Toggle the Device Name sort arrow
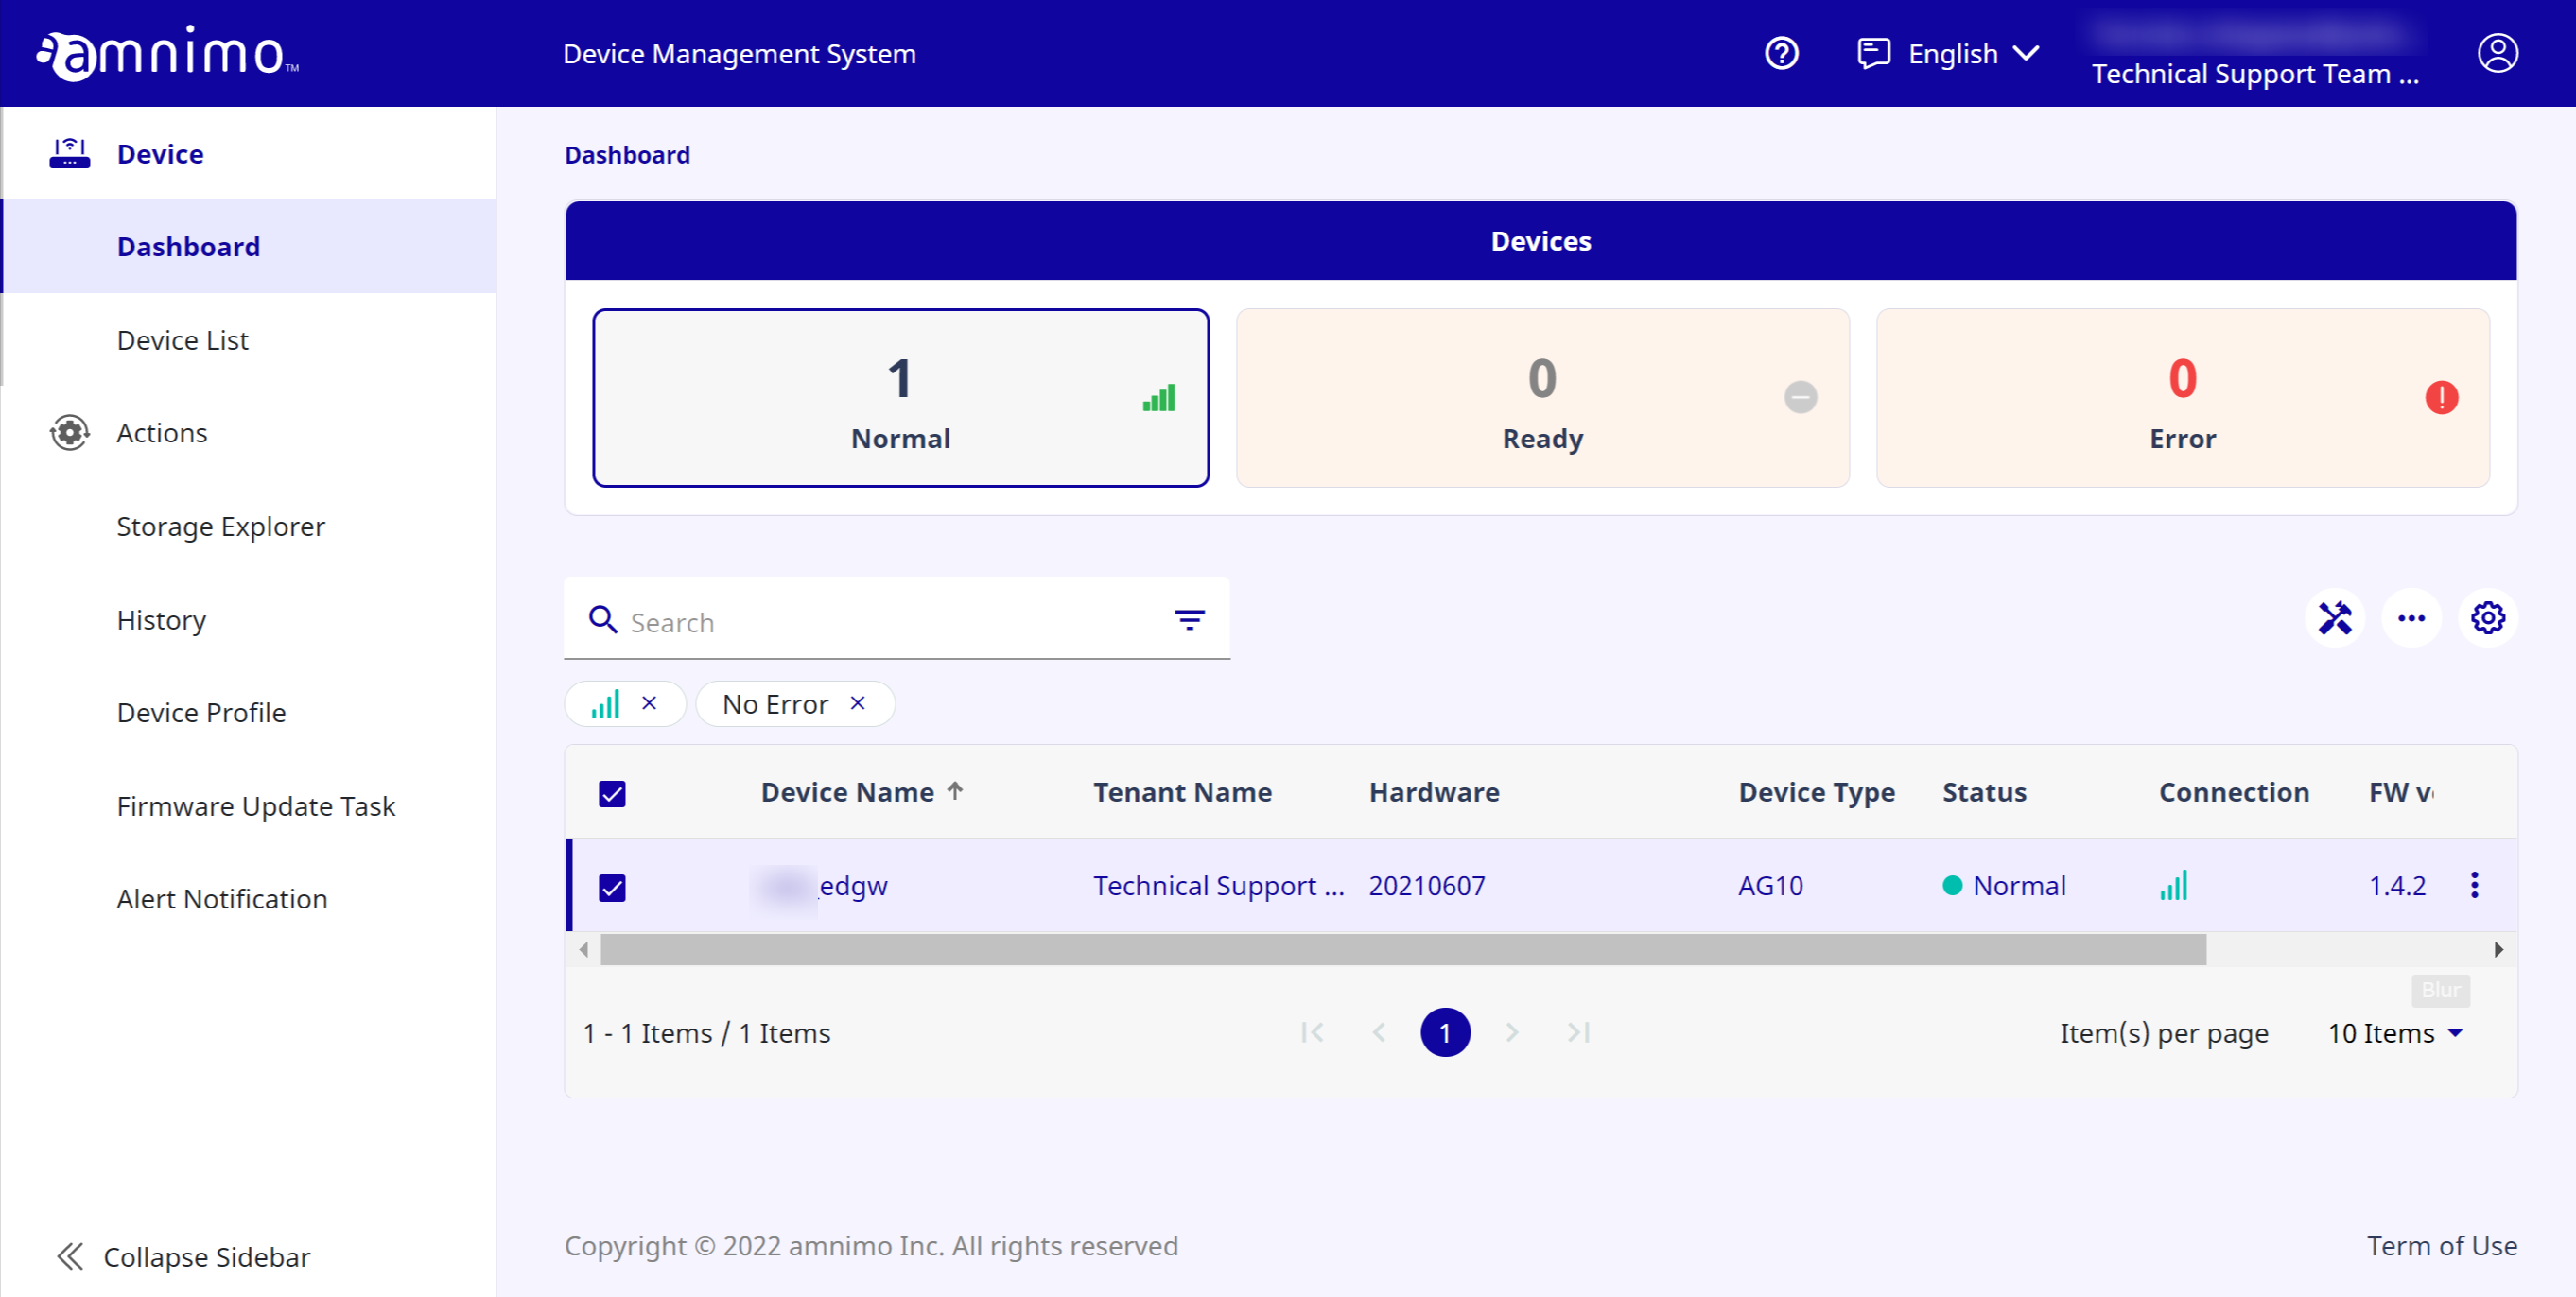This screenshot has height=1297, width=2576. (x=956, y=791)
